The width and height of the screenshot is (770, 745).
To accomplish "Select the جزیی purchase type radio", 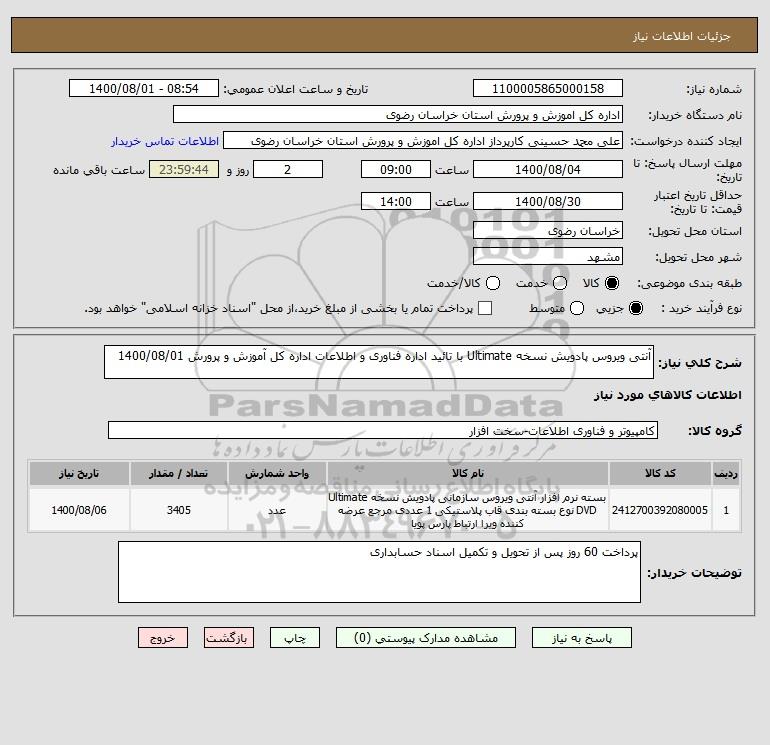I will pos(635,308).
